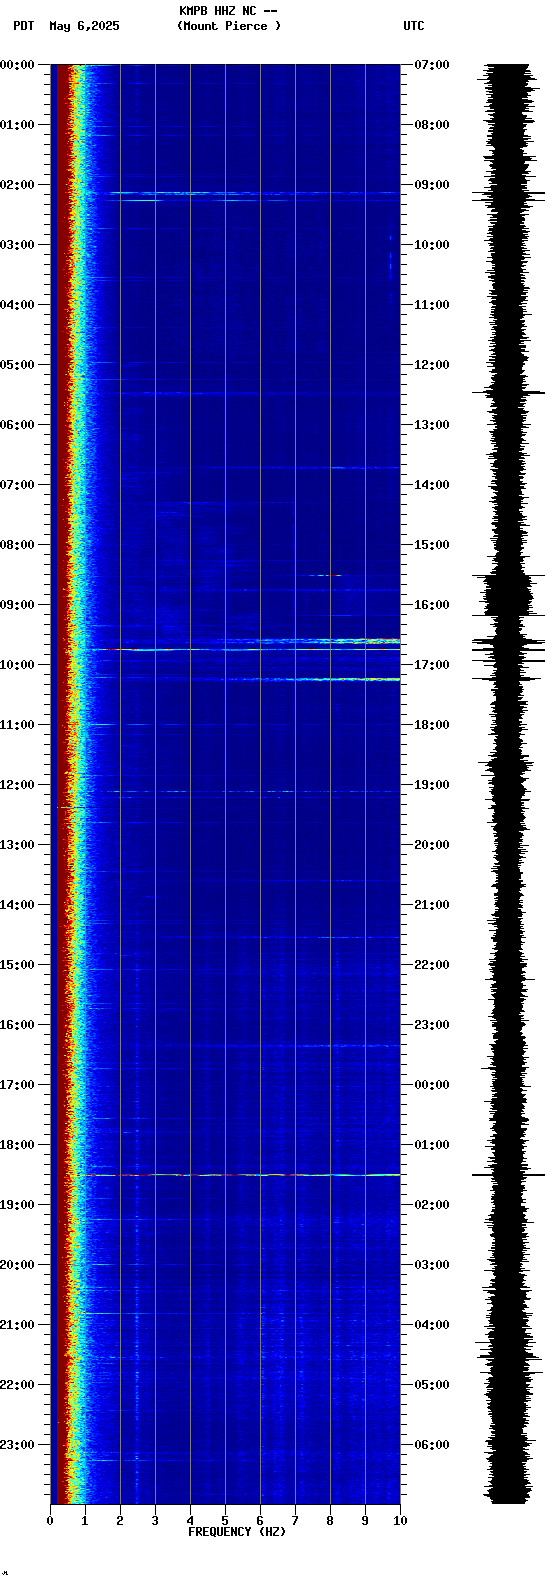This screenshot has width=552, height=1584.
Task: Click the 23:00 label on PDT axis
Action: click(17, 1445)
